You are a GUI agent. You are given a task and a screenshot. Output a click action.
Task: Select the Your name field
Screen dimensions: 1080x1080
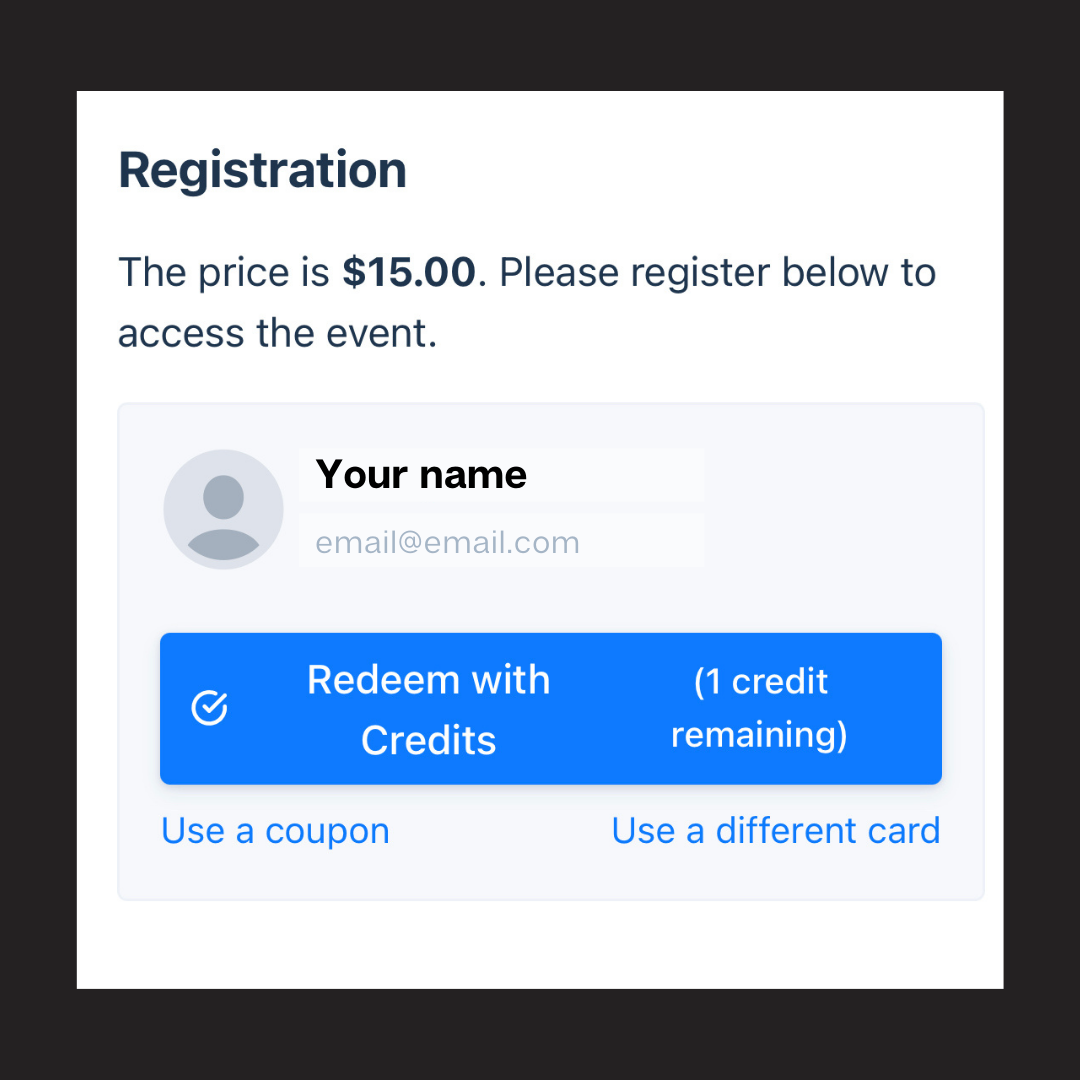(500, 475)
